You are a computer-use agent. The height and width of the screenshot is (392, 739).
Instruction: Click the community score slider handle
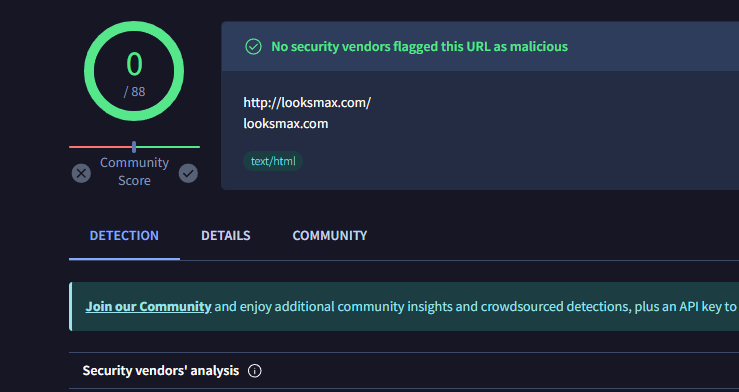point(134,147)
